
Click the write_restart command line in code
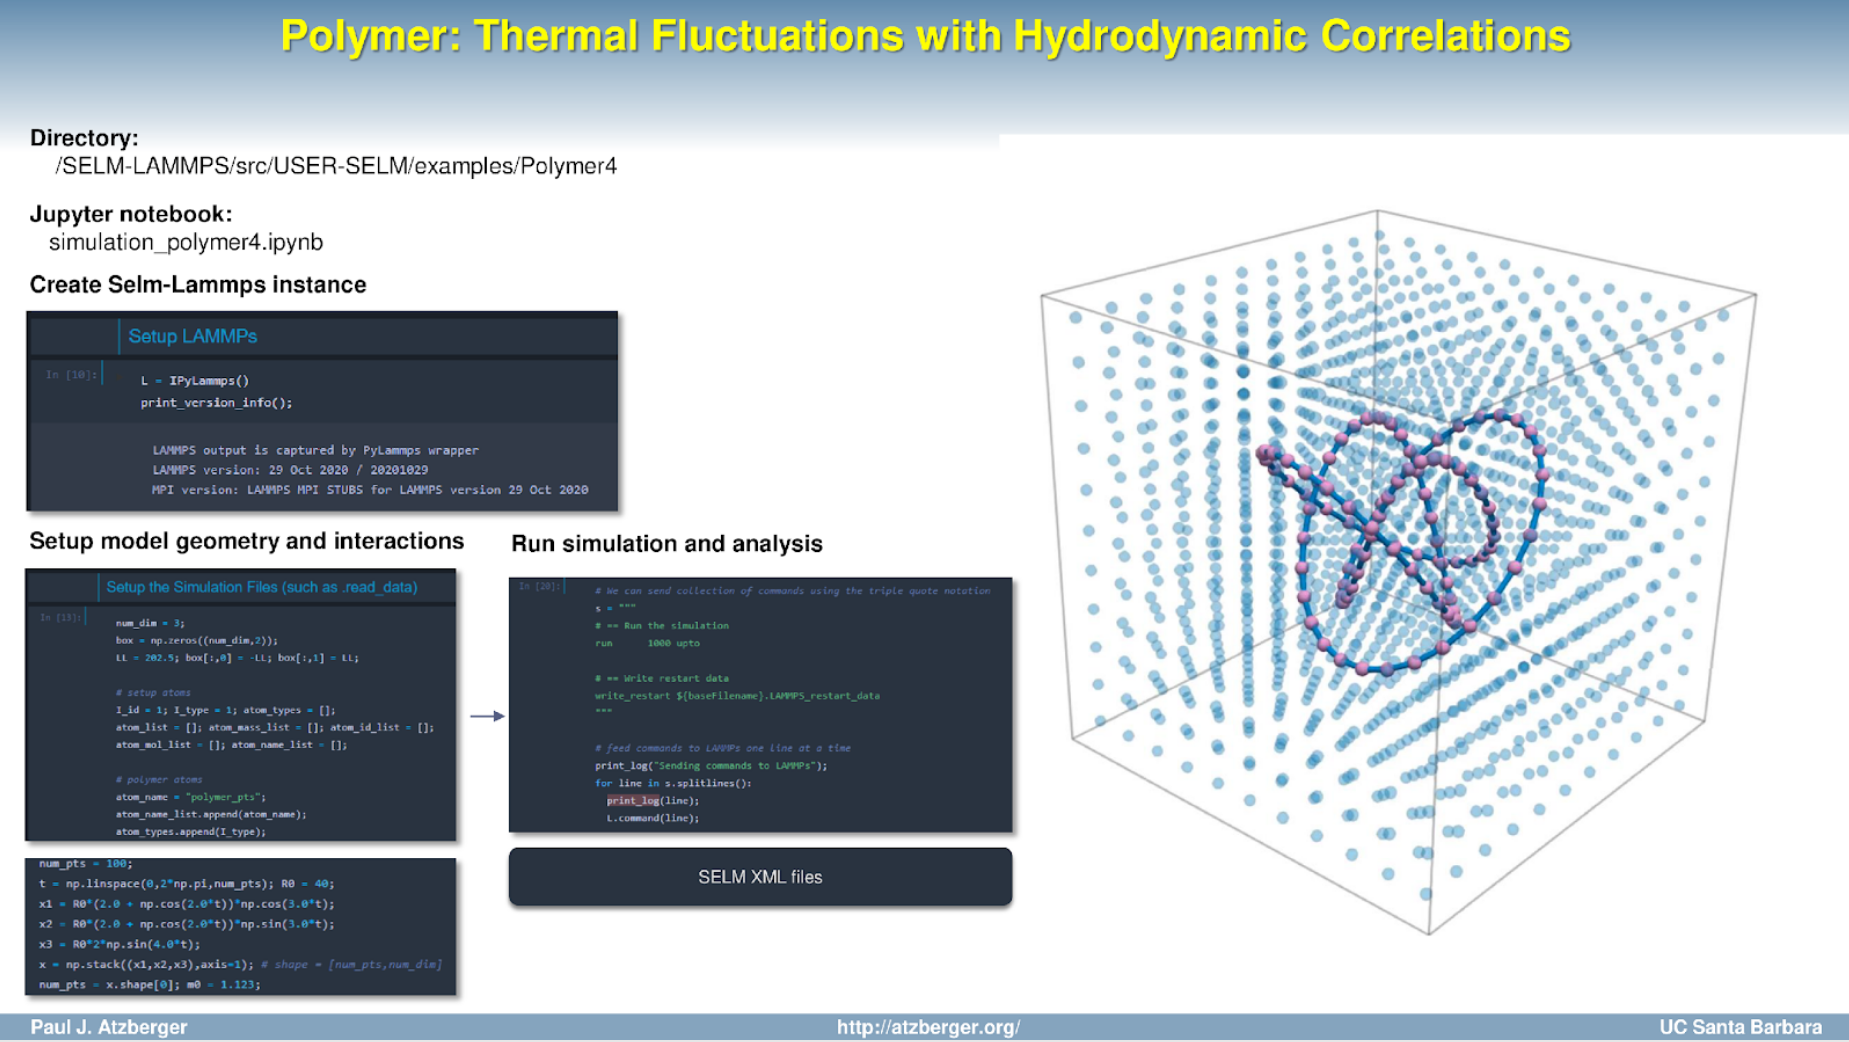click(736, 695)
